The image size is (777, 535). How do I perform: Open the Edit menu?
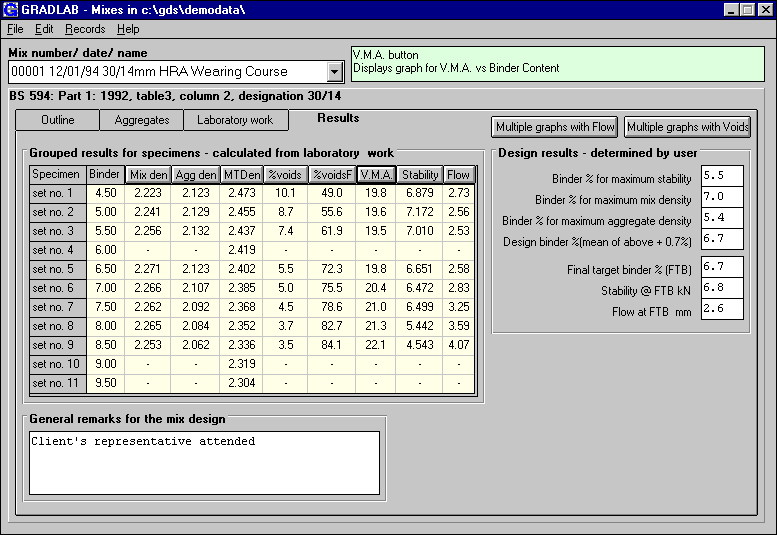click(x=44, y=29)
